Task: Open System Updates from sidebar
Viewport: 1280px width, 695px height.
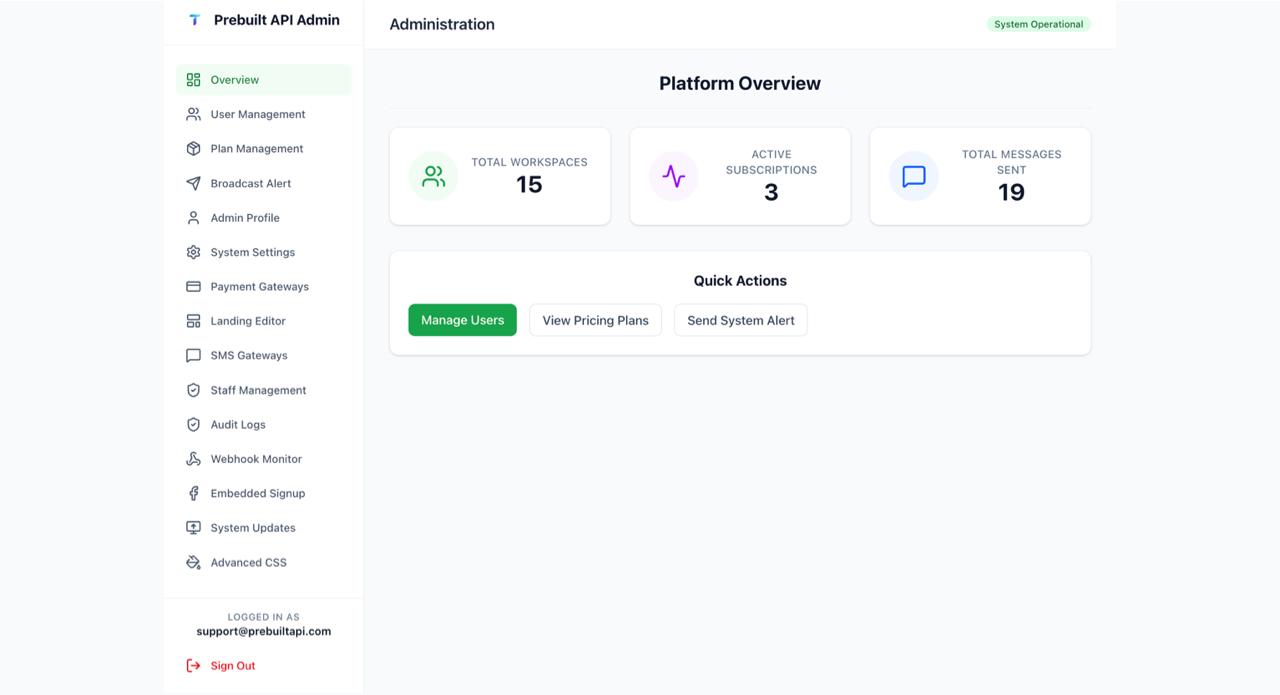Action: [x=253, y=528]
